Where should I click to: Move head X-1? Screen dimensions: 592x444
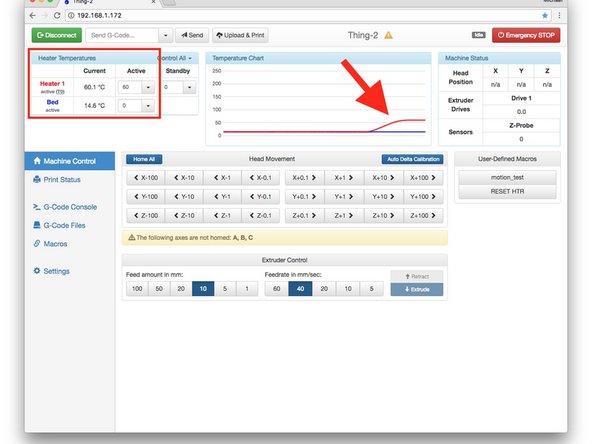coord(222,177)
